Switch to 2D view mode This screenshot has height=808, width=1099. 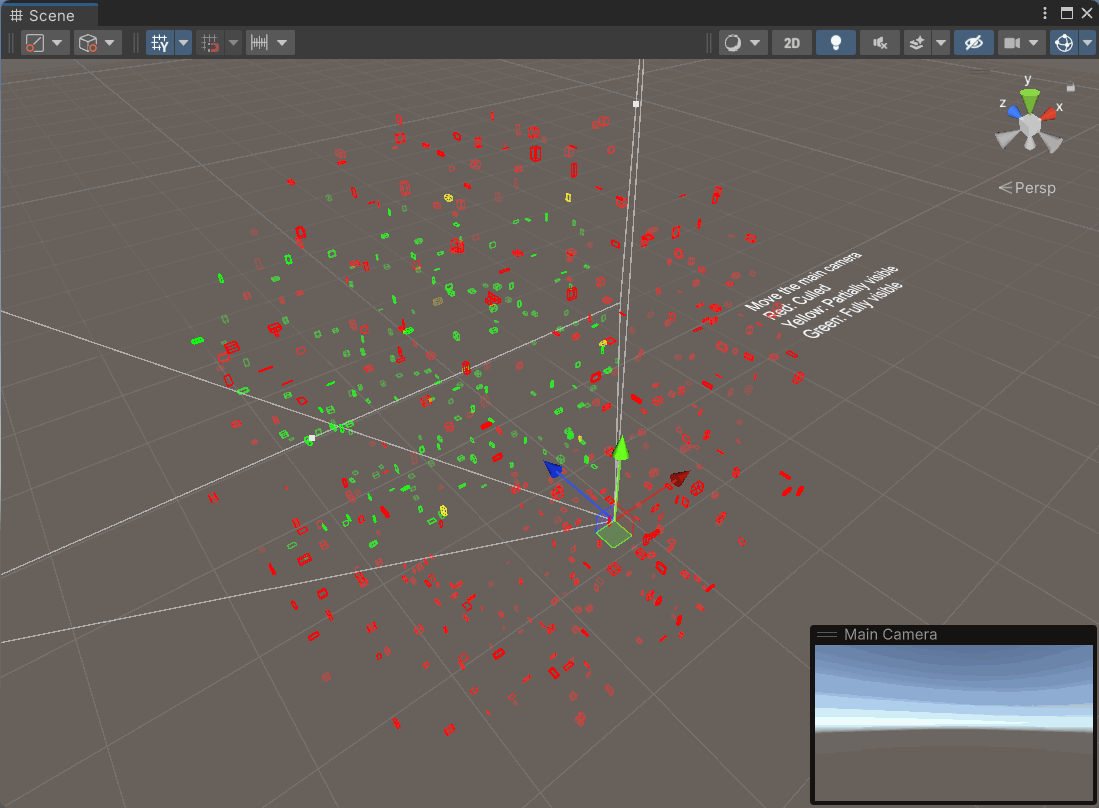coord(792,42)
